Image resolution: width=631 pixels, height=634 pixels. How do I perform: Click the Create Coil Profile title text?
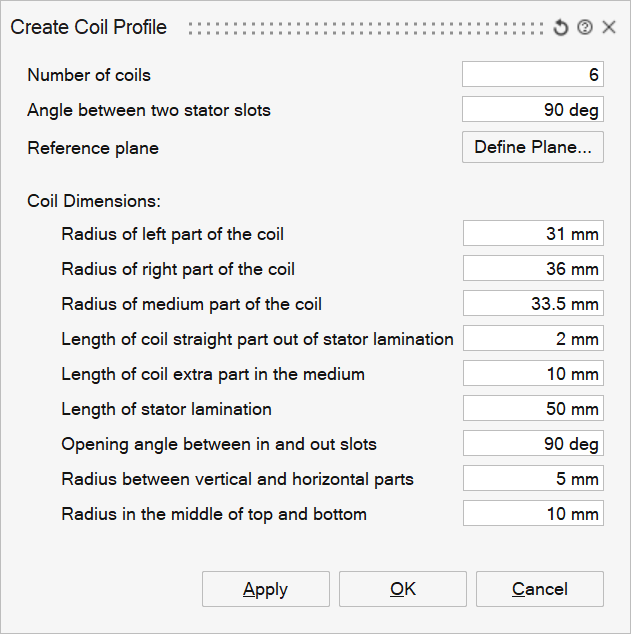88,28
